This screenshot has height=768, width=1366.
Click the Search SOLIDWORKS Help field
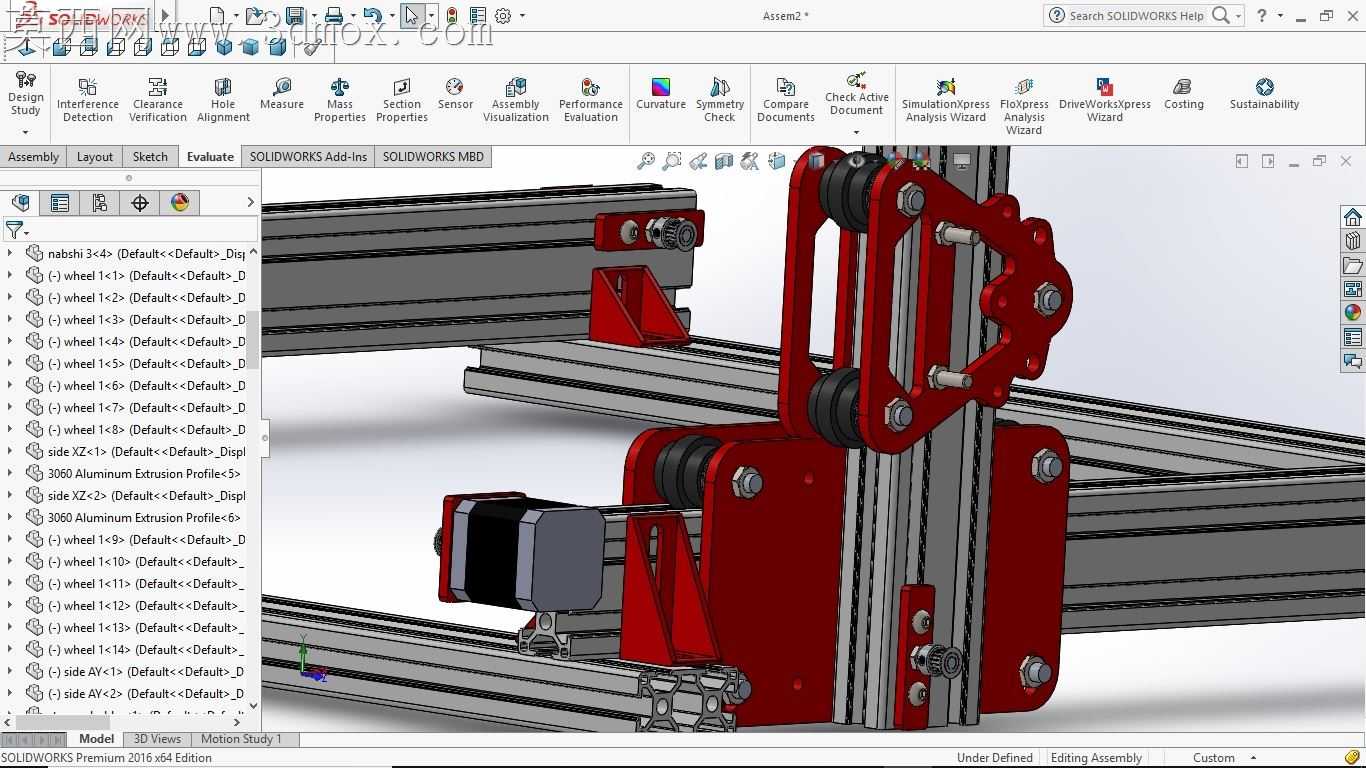tap(1137, 16)
